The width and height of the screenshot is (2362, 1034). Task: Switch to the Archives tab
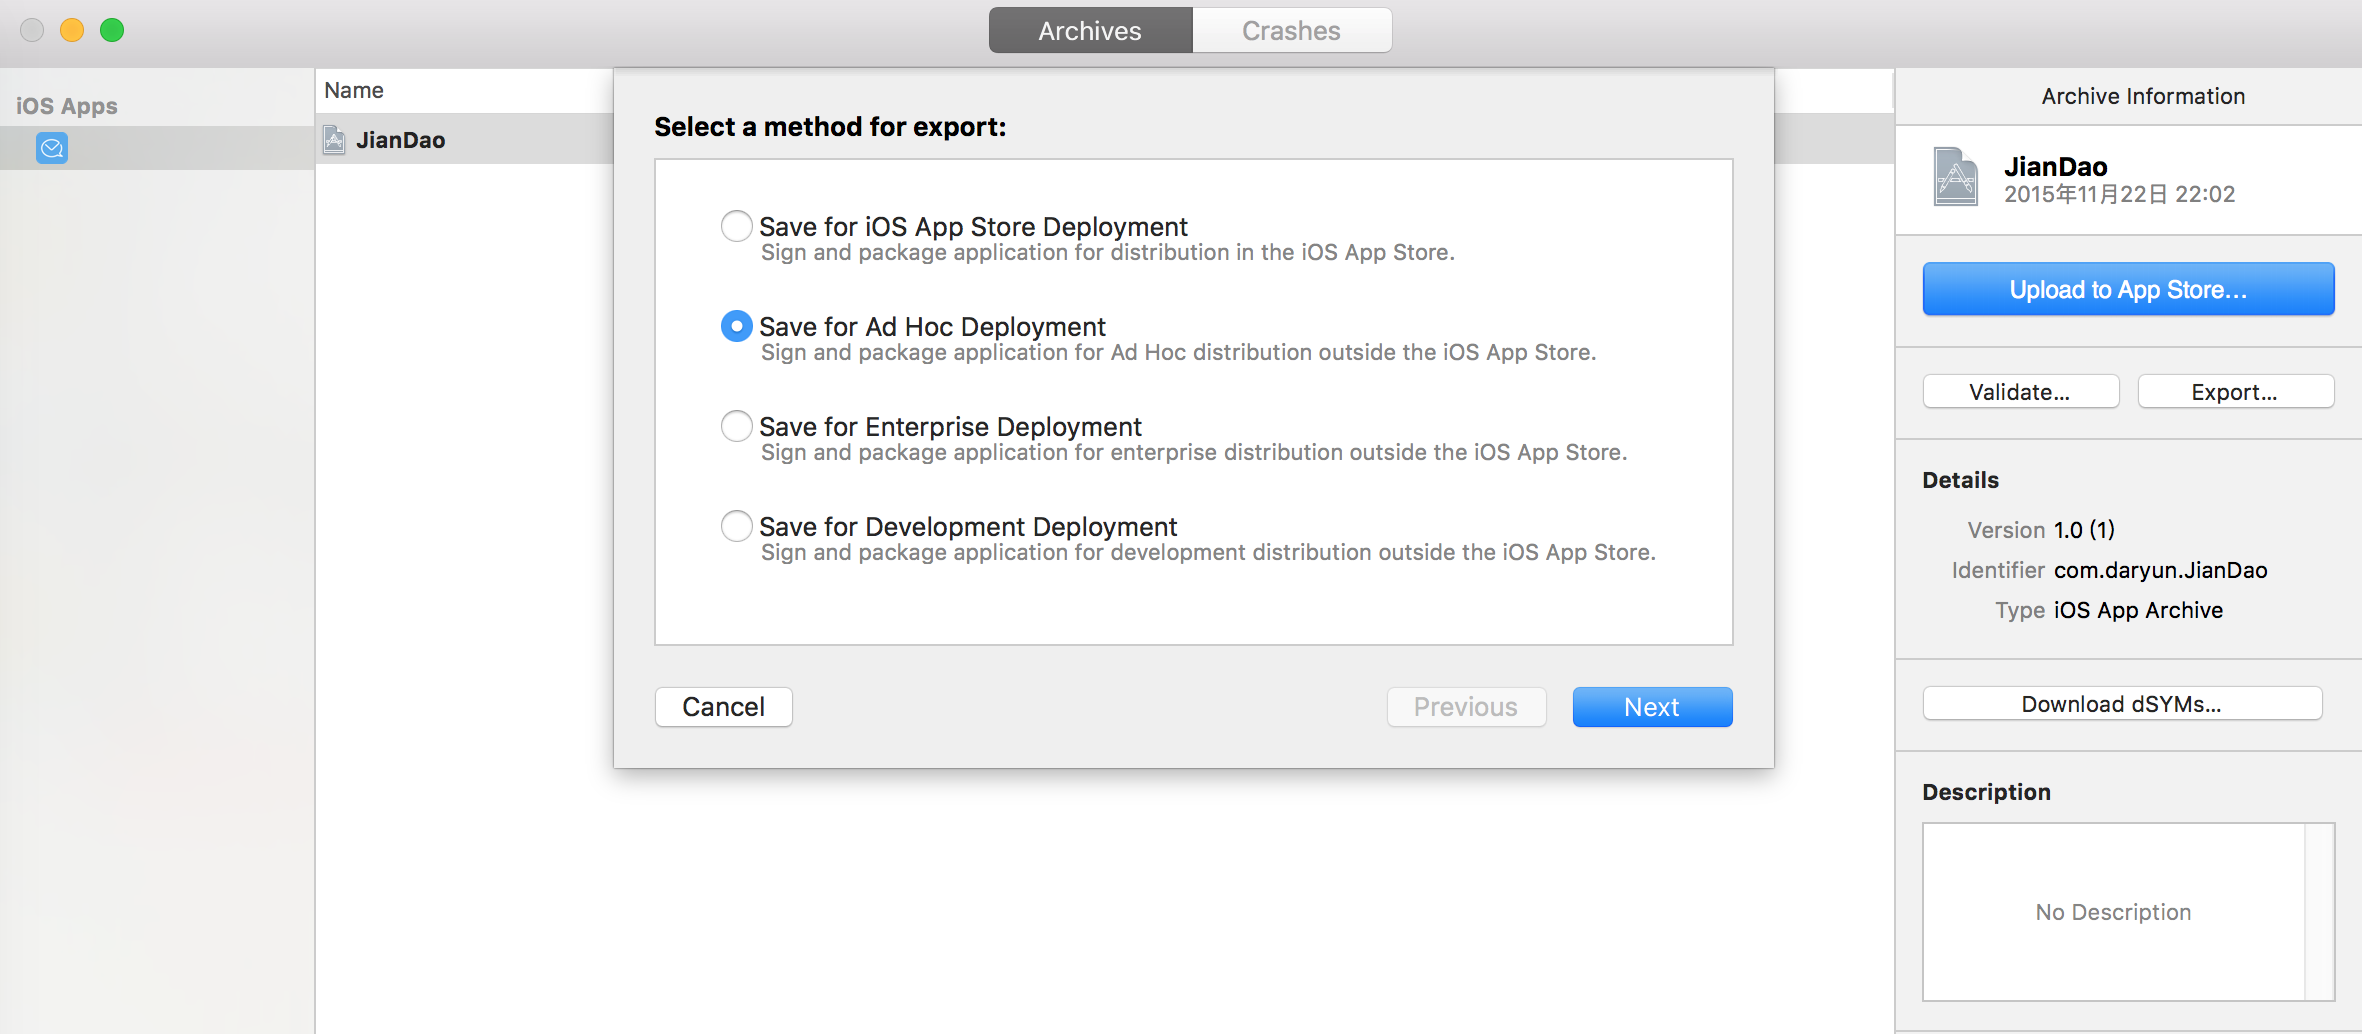click(1090, 31)
